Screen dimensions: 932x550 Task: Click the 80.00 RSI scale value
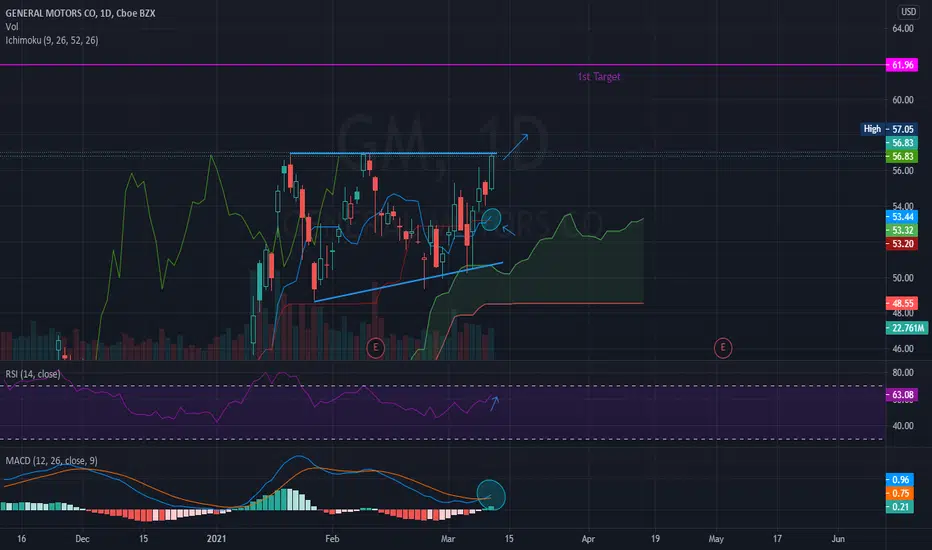tap(902, 373)
